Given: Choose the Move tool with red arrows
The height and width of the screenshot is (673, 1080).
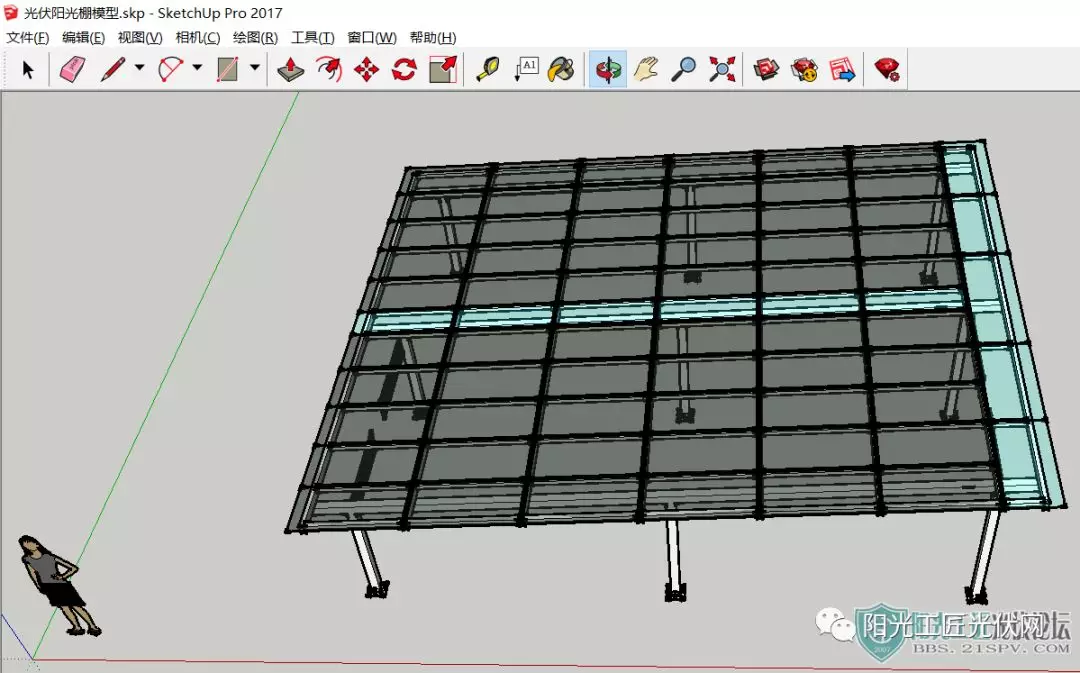Looking at the screenshot, I should tap(366, 70).
